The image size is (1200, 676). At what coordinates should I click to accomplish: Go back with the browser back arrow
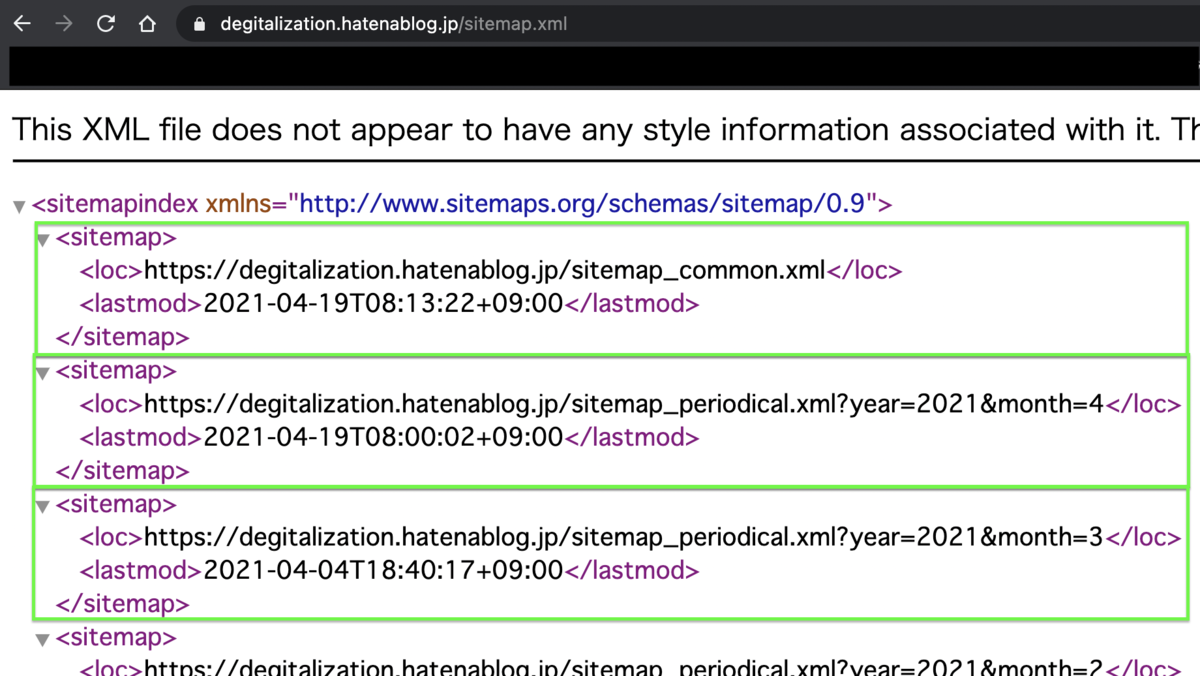click(x=22, y=24)
